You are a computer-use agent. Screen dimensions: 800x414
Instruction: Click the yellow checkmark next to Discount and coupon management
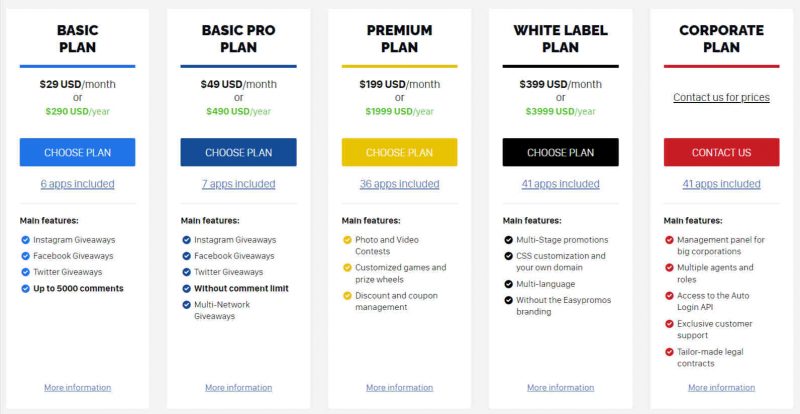pos(347,296)
